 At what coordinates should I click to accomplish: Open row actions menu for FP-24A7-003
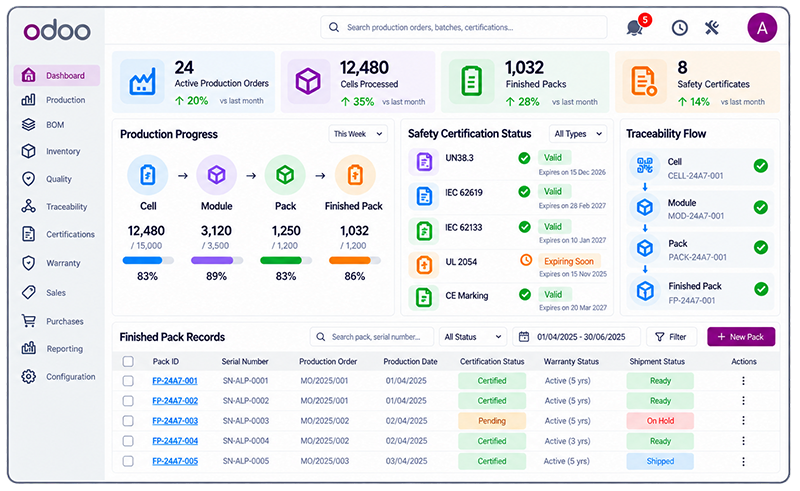pos(743,421)
